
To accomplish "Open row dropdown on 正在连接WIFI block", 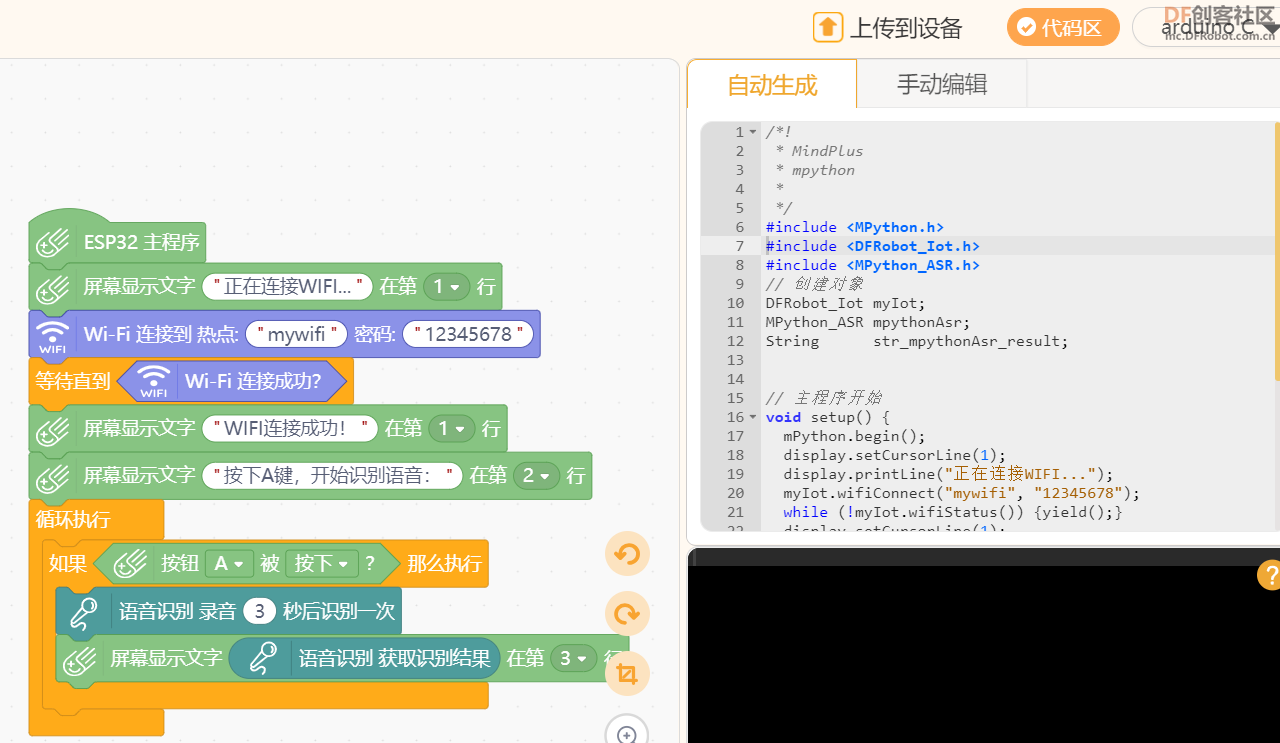I will [446, 287].
